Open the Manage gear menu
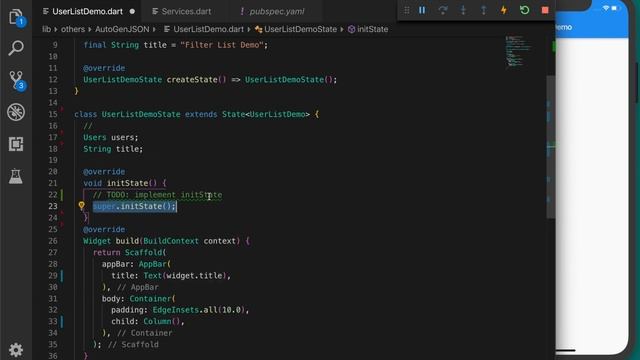Image resolution: width=640 pixels, height=360 pixels. pos(16,350)
